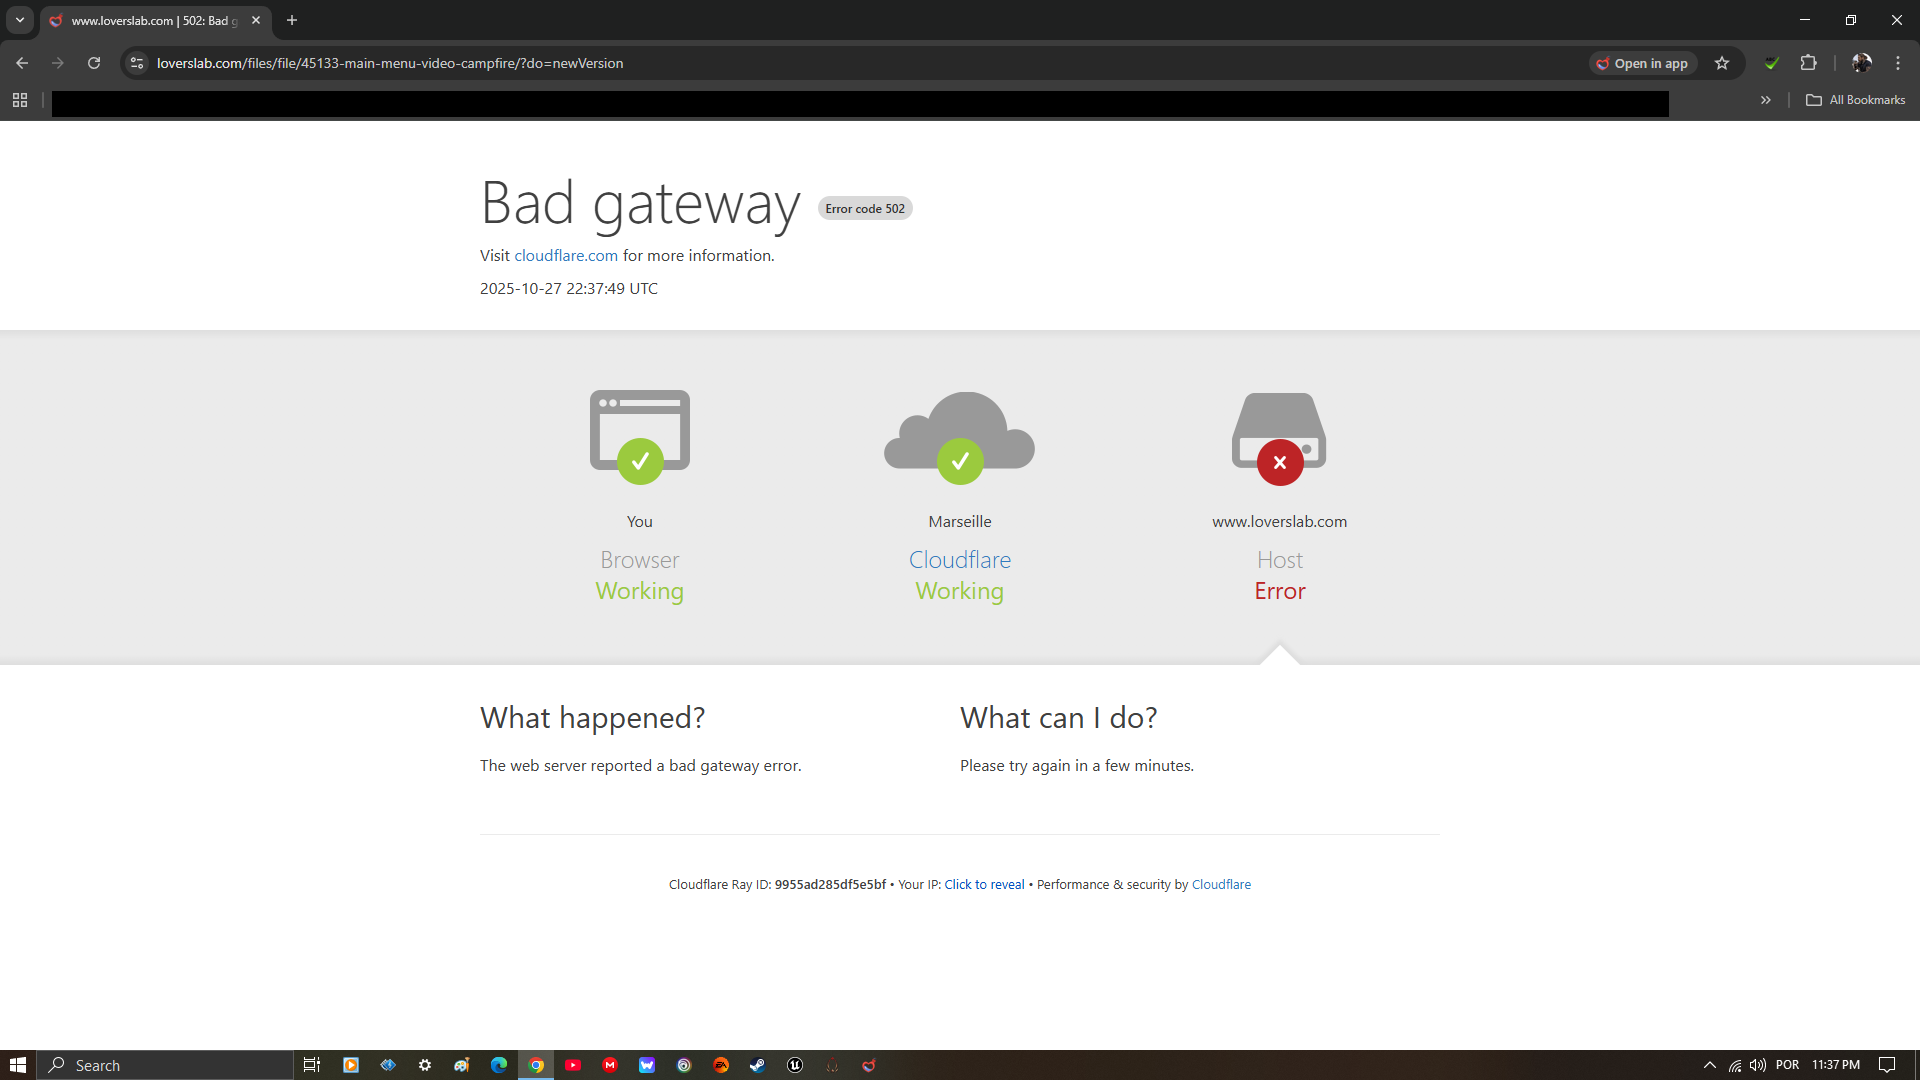Close the loverslab tab
The height and width of the screenshot is (1080, 1920).
tap(256, 20)
